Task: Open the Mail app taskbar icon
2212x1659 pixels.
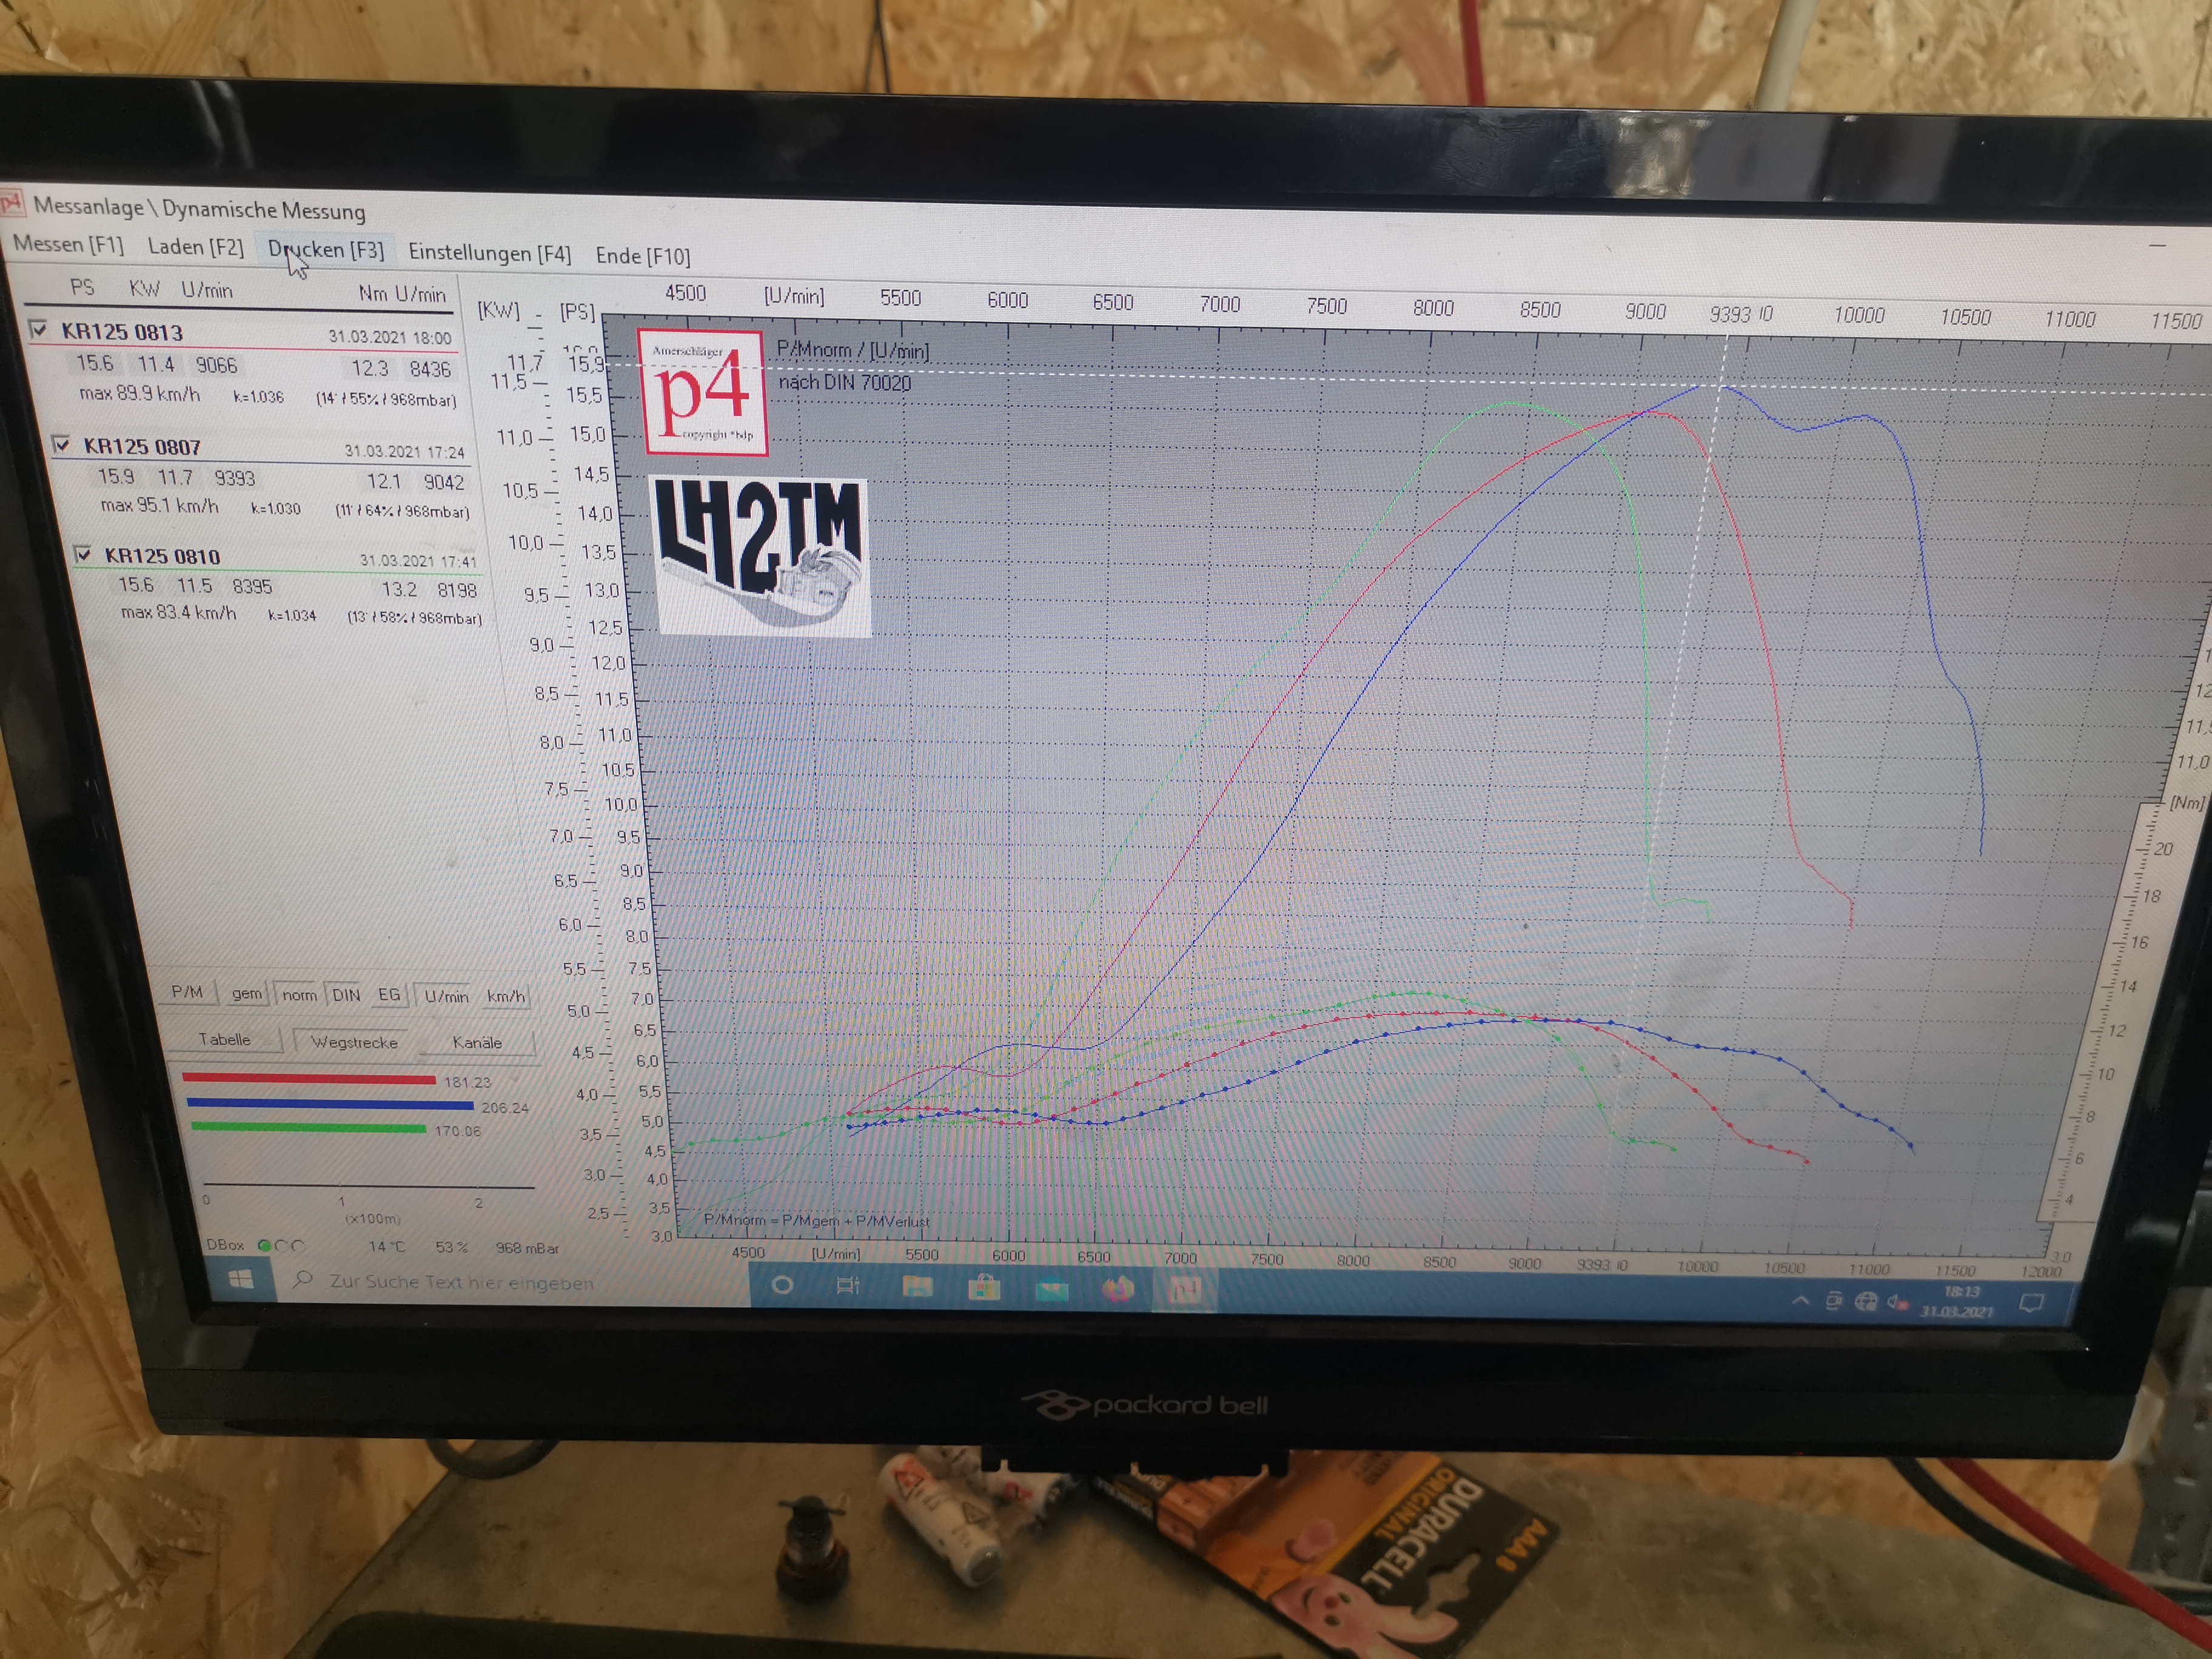Action: (x=1051, y=1290)
